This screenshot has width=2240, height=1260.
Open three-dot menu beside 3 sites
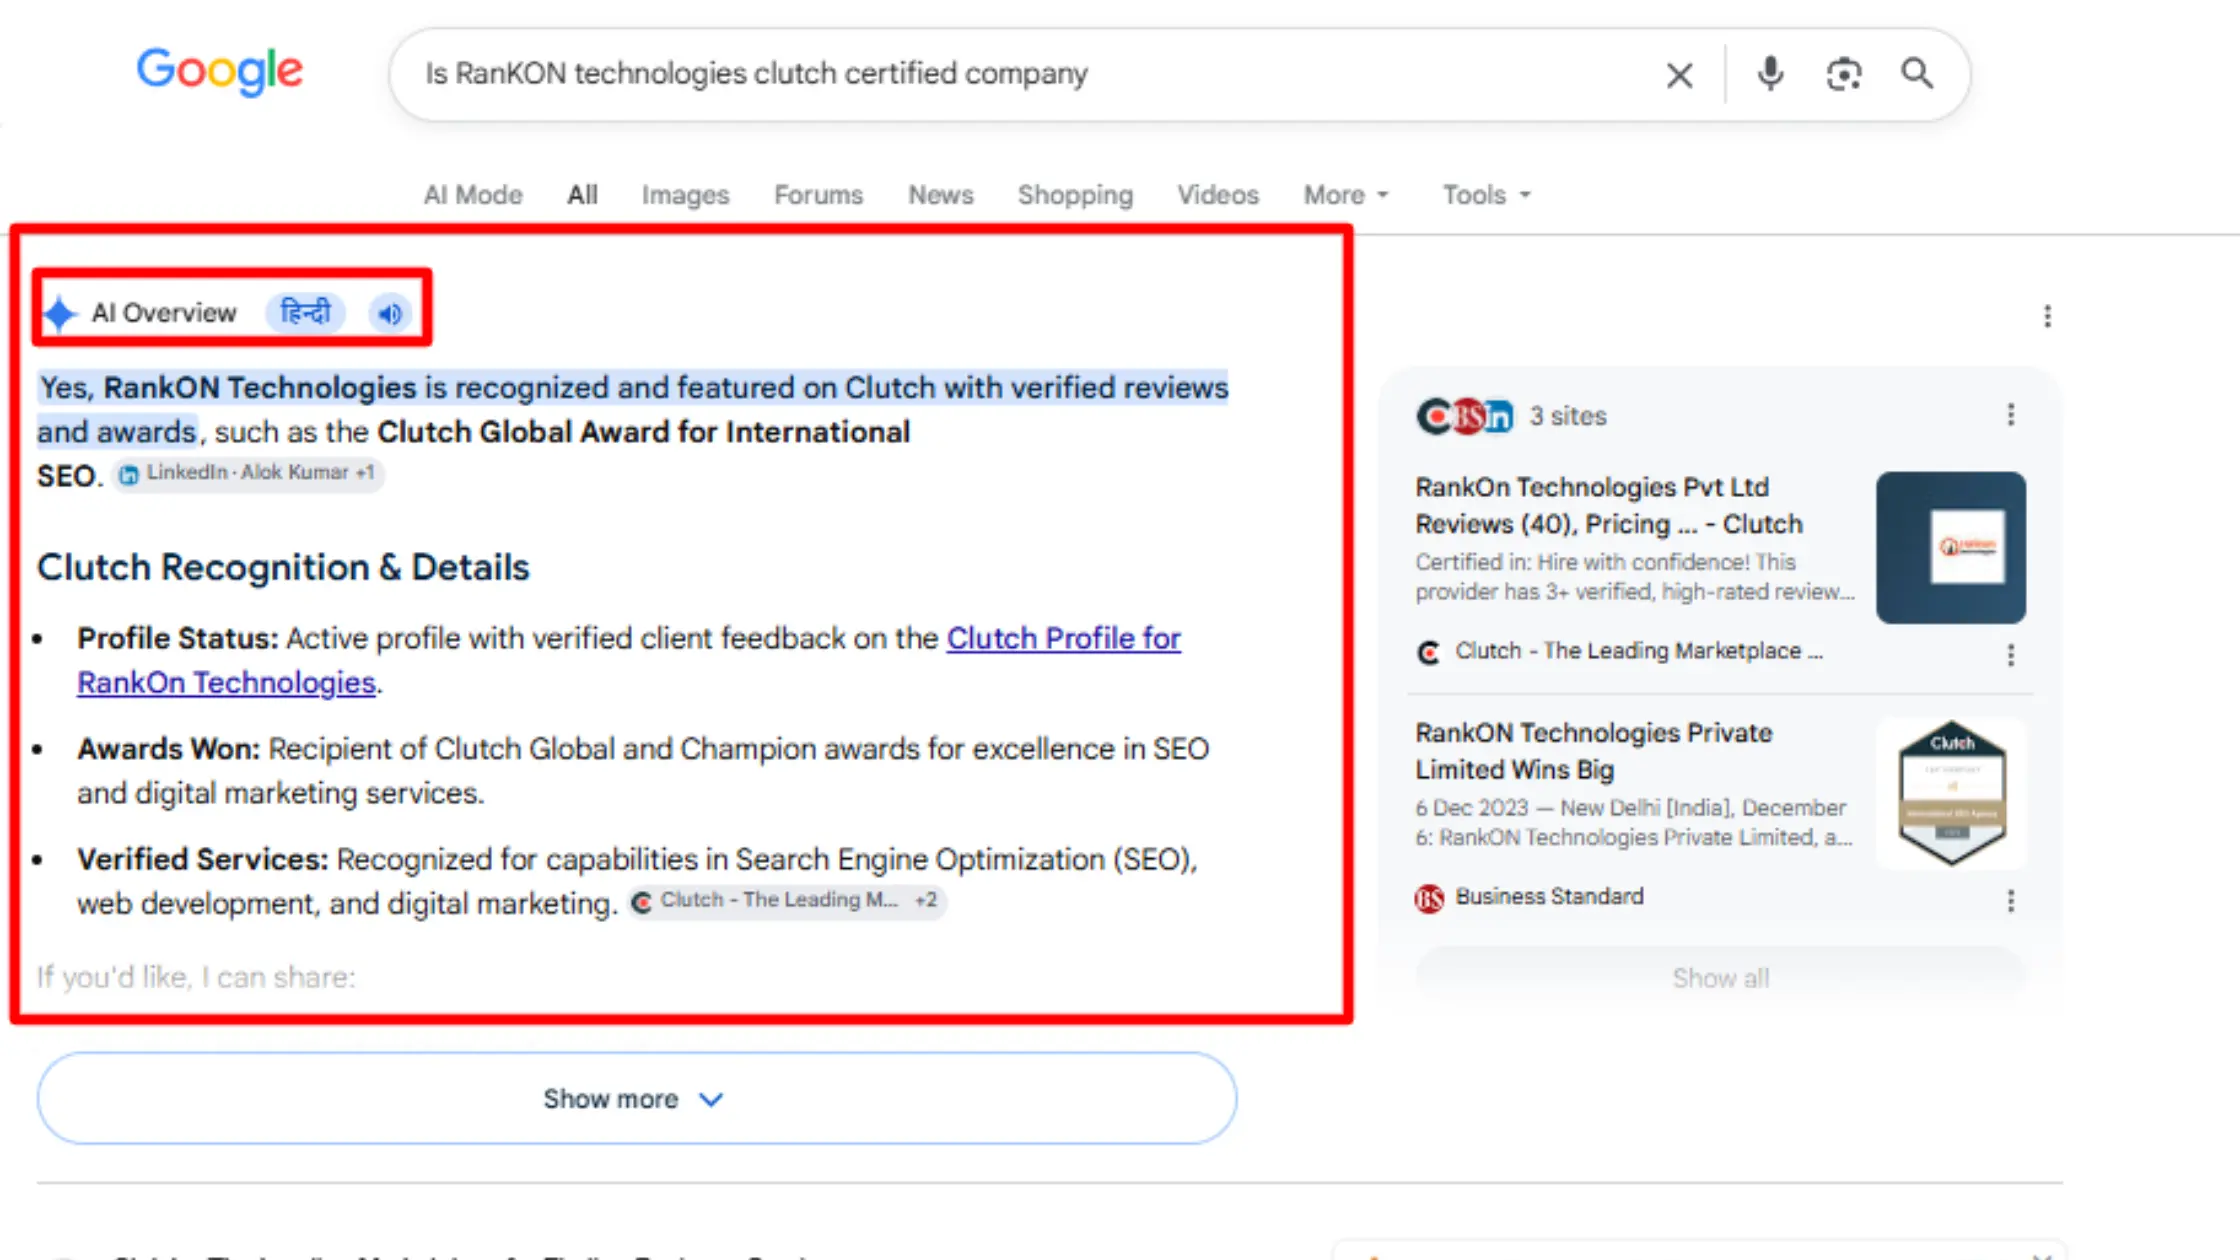(x=2010, y=415)
